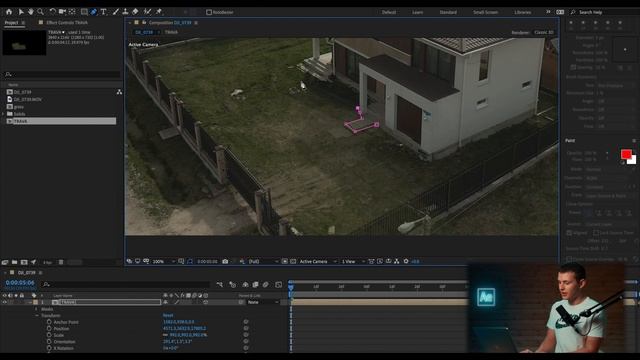Take a snapshot with the camera icon
The width and height of the screenshot is (640, 360).
coord(225,261)
